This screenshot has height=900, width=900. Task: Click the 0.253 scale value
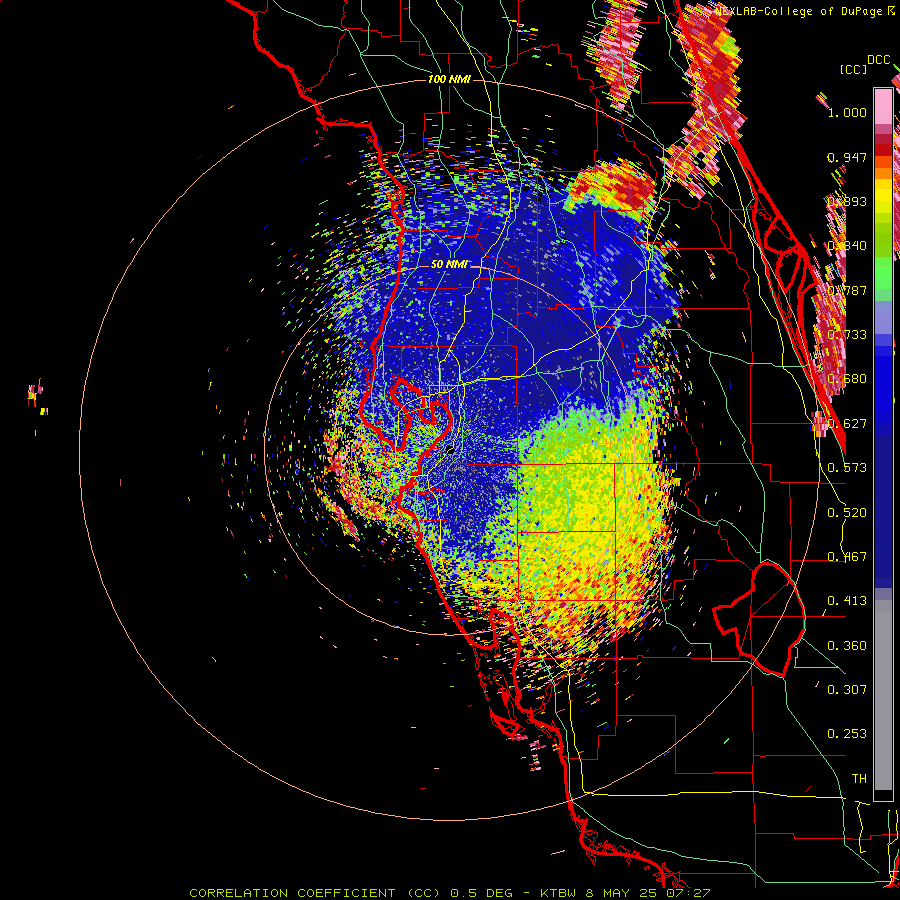pos(847,734)
